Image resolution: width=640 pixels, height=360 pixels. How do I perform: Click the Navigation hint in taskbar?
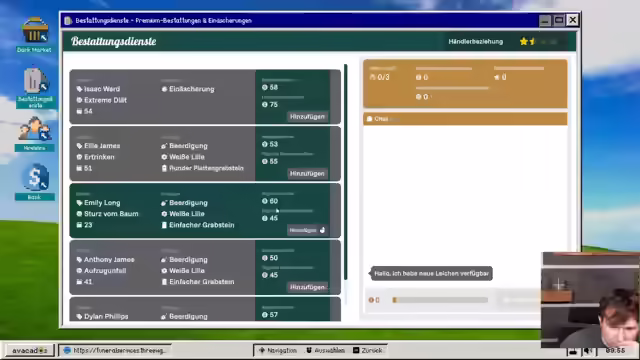[x=278, y=350]
